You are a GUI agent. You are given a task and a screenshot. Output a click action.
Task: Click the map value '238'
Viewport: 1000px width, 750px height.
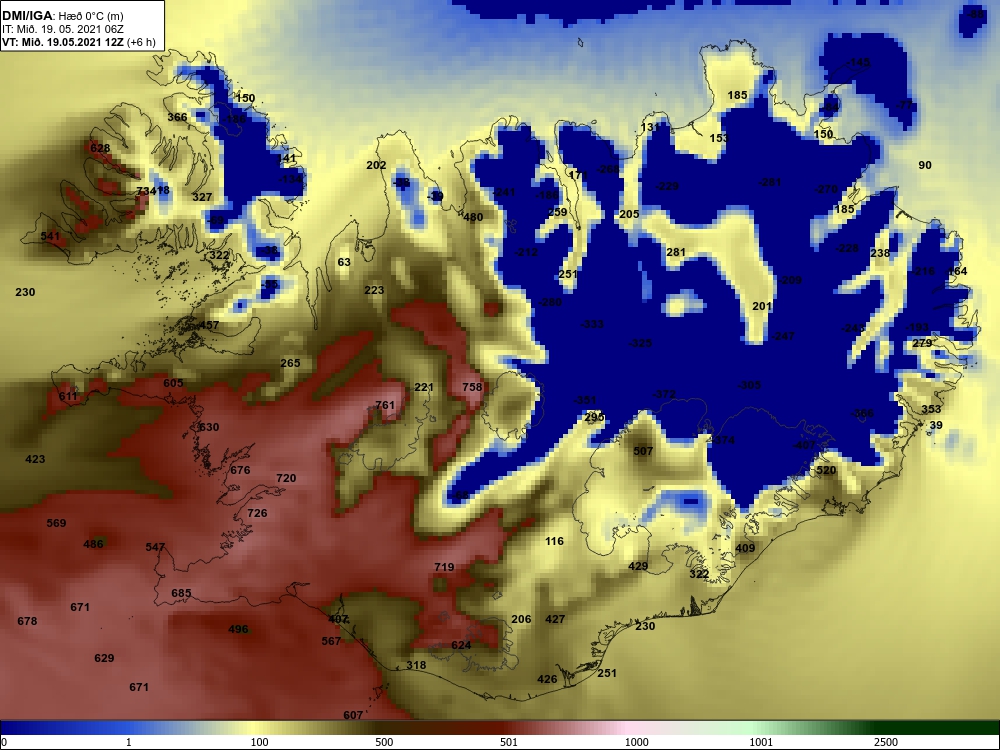point(879,254)
